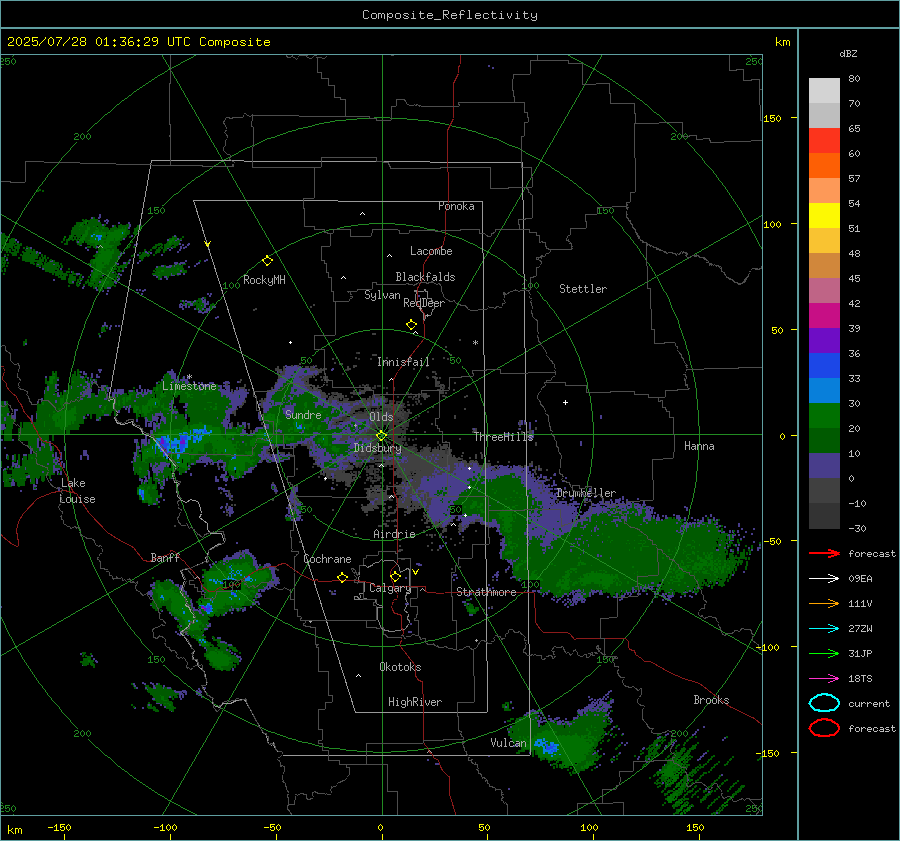Click the Didsbury city label

[x=378, y=448]
